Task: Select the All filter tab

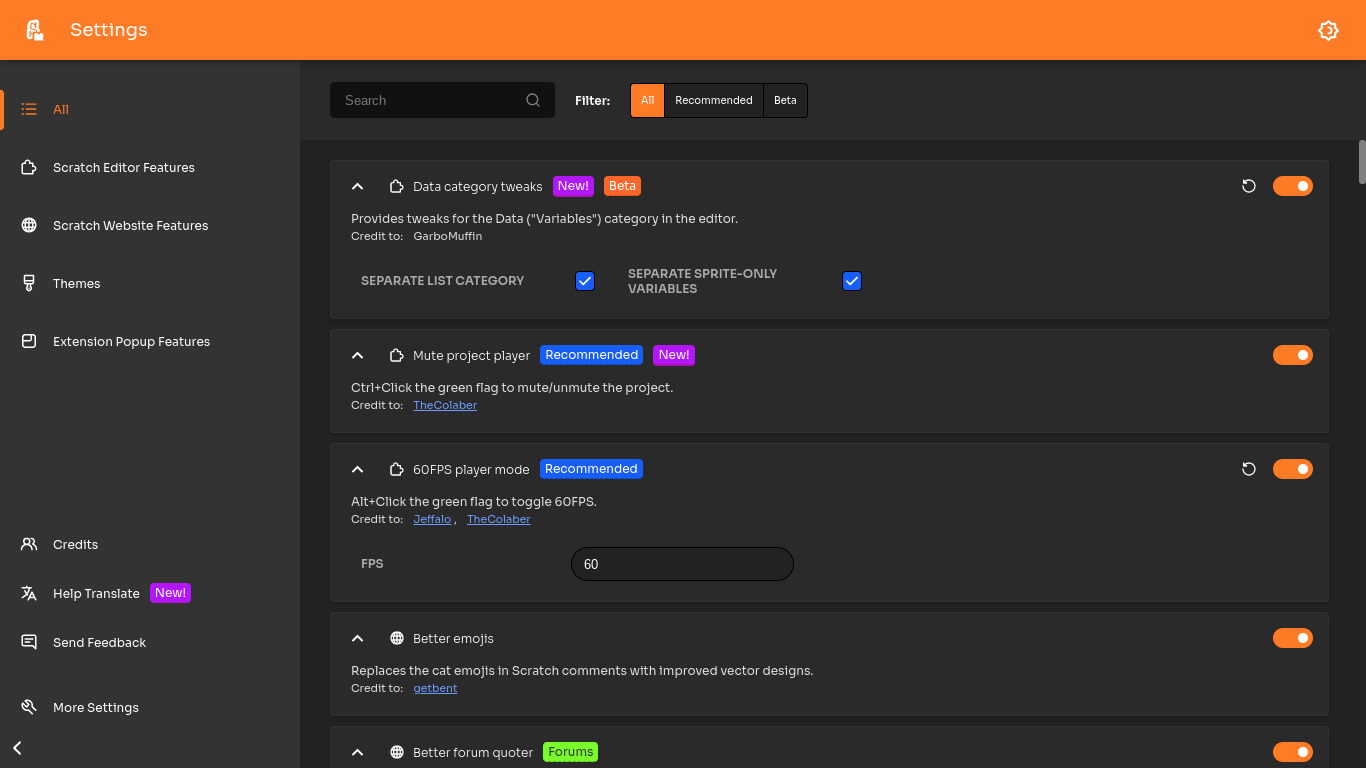Action: (648, 100)
